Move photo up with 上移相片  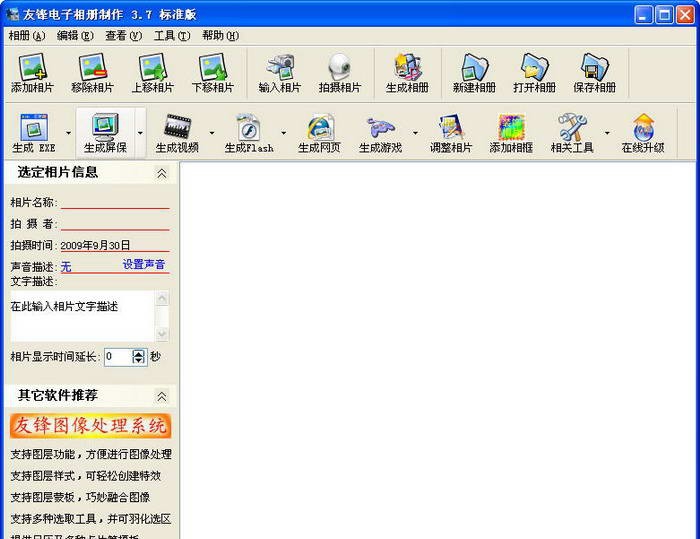click(153, 73)
